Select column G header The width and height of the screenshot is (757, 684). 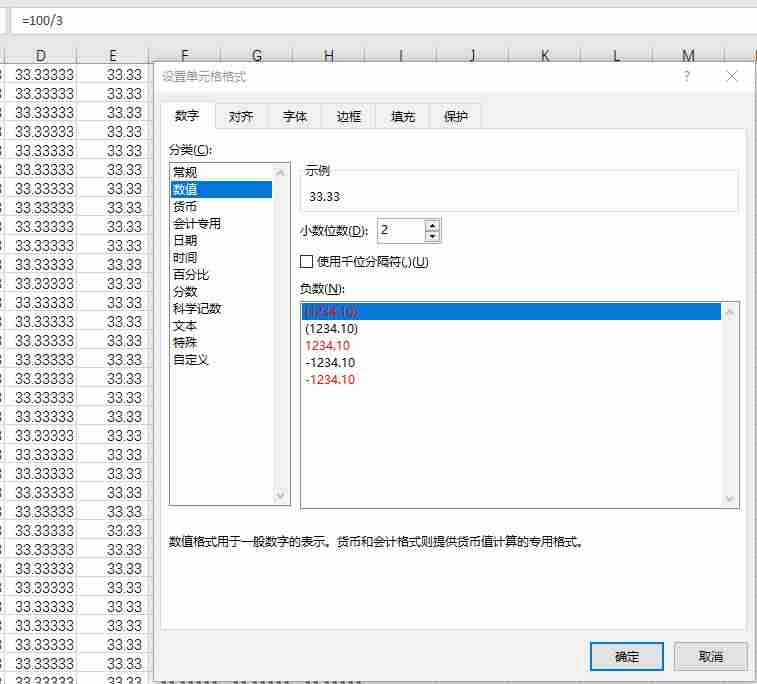257,56
